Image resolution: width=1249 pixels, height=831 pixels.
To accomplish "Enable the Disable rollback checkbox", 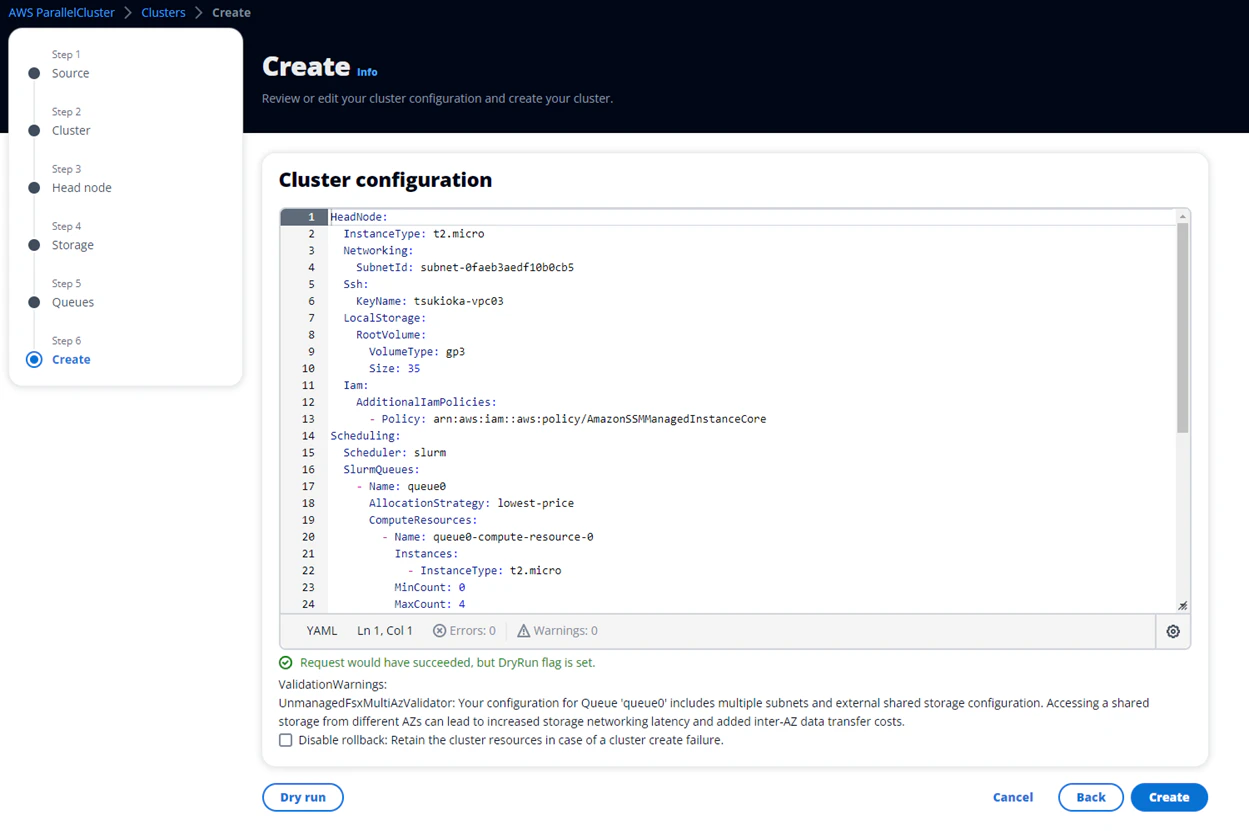I will [x=285, y=740].
